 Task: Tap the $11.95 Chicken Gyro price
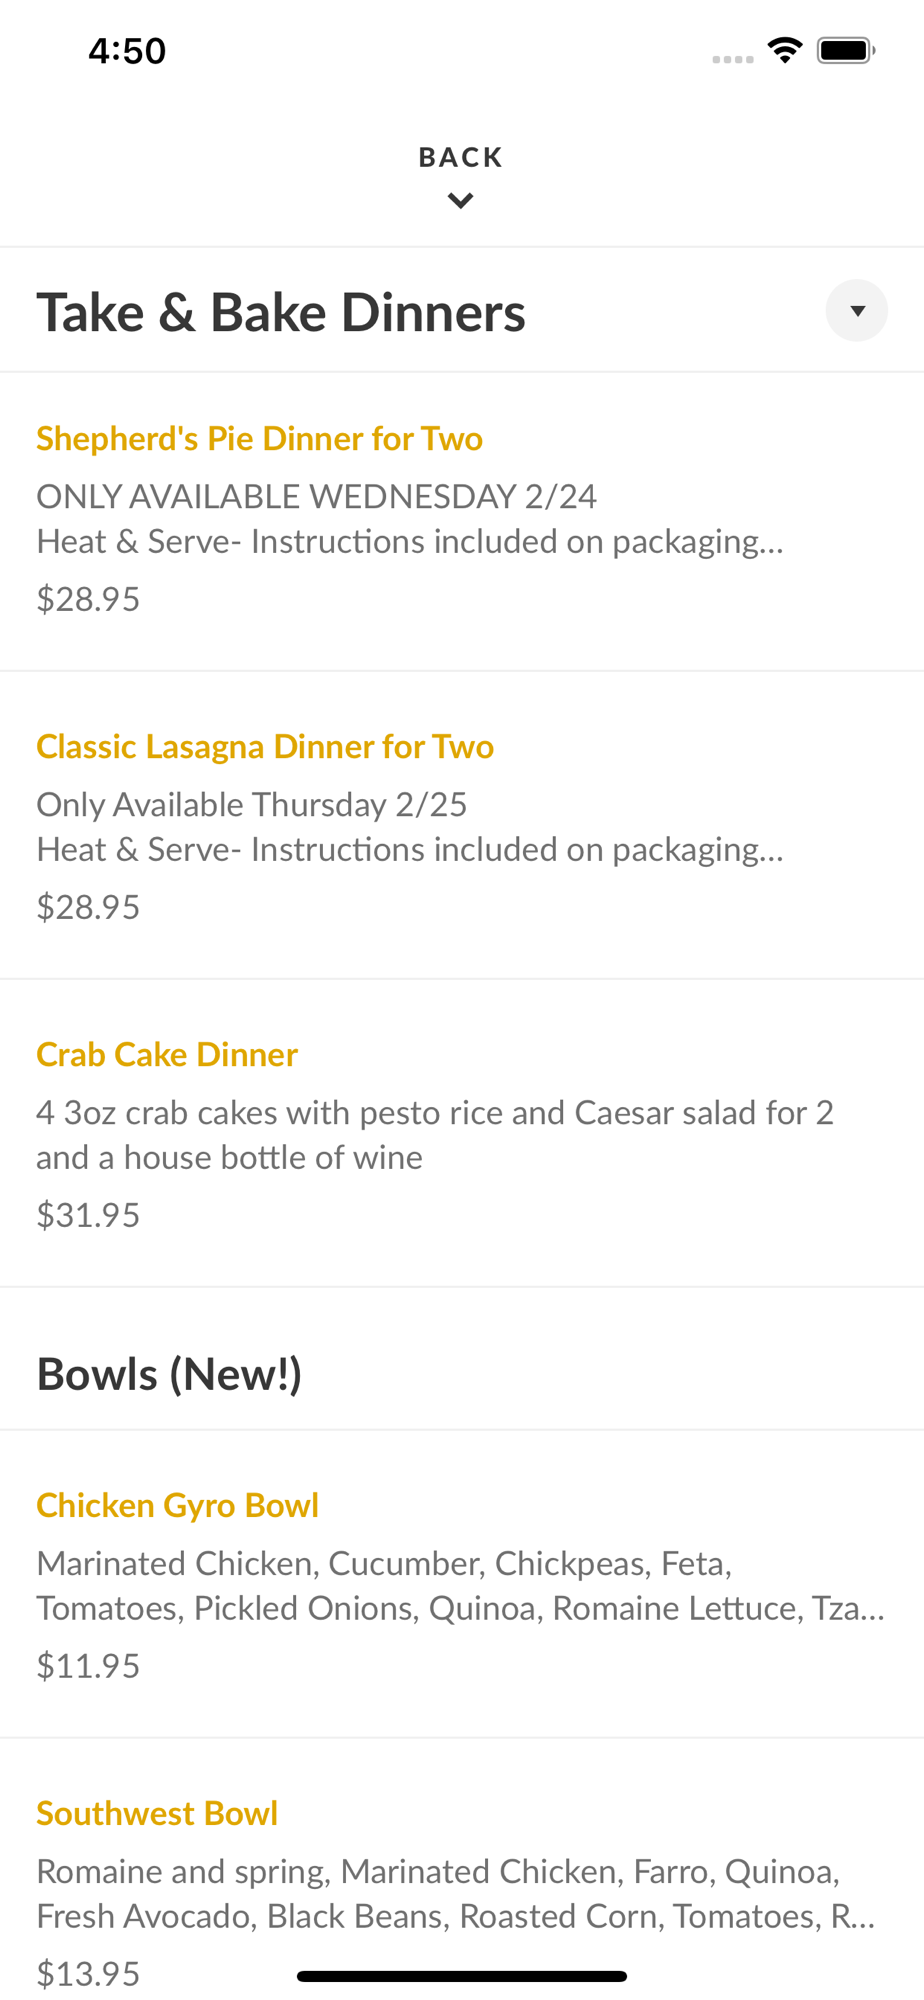coord(88,1666)
